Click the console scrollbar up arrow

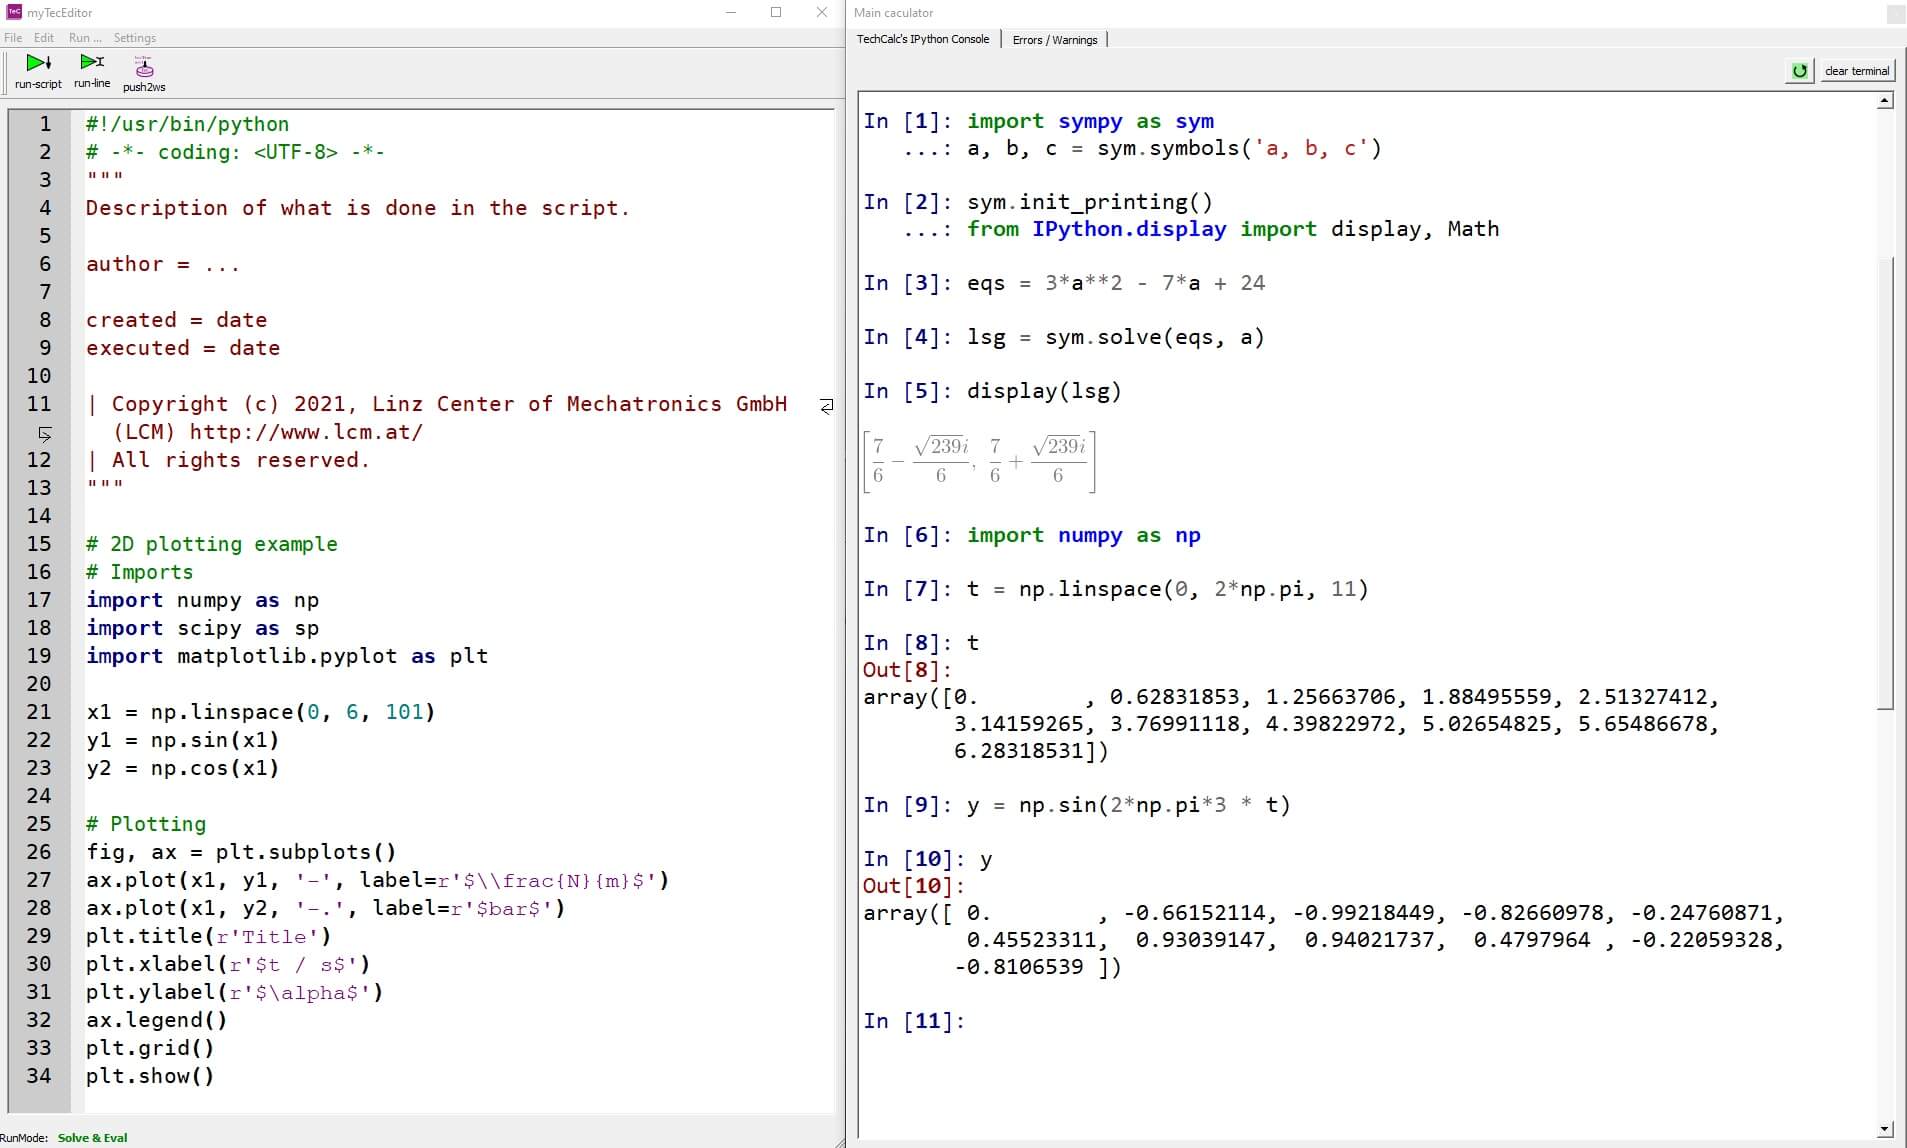click(x=1885, y=101)
